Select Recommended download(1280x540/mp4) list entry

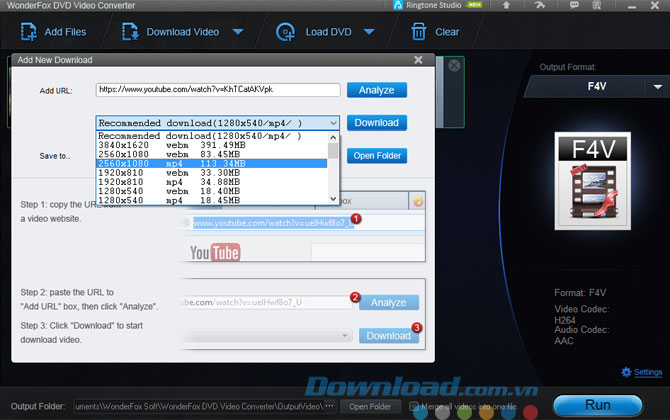point(212,136)
